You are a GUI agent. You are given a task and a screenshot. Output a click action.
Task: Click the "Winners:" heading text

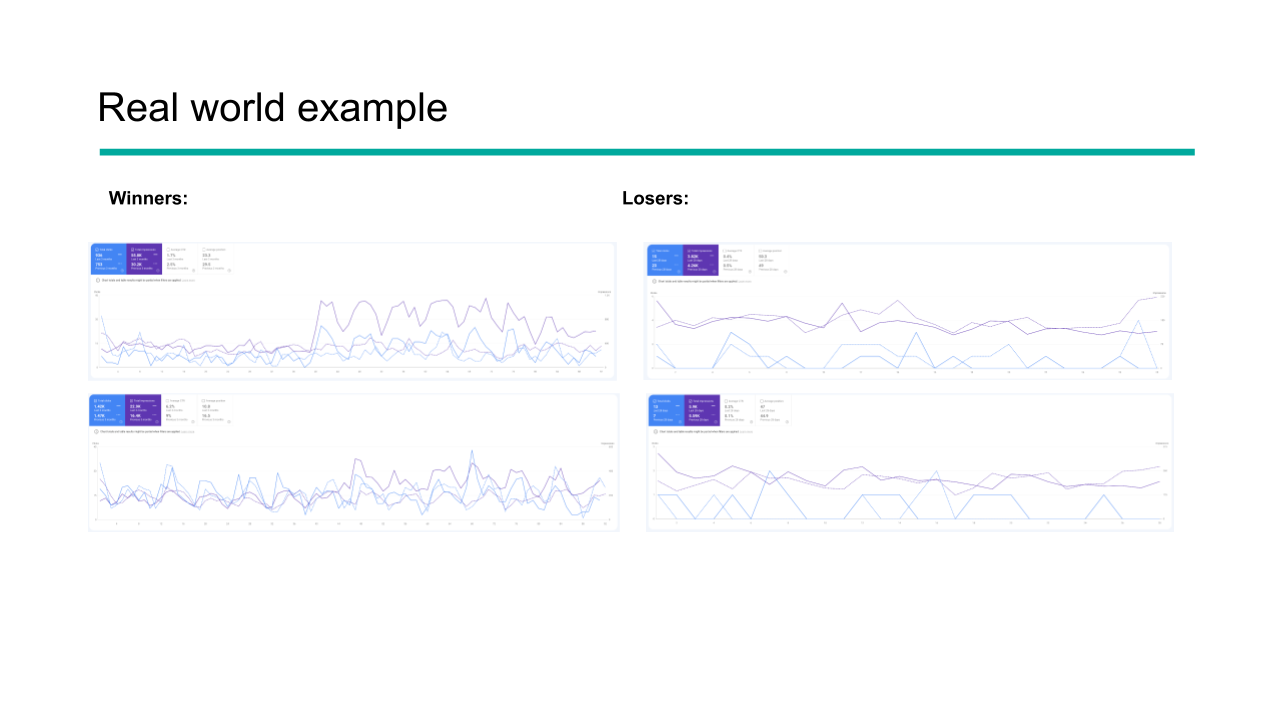point(148,198)
